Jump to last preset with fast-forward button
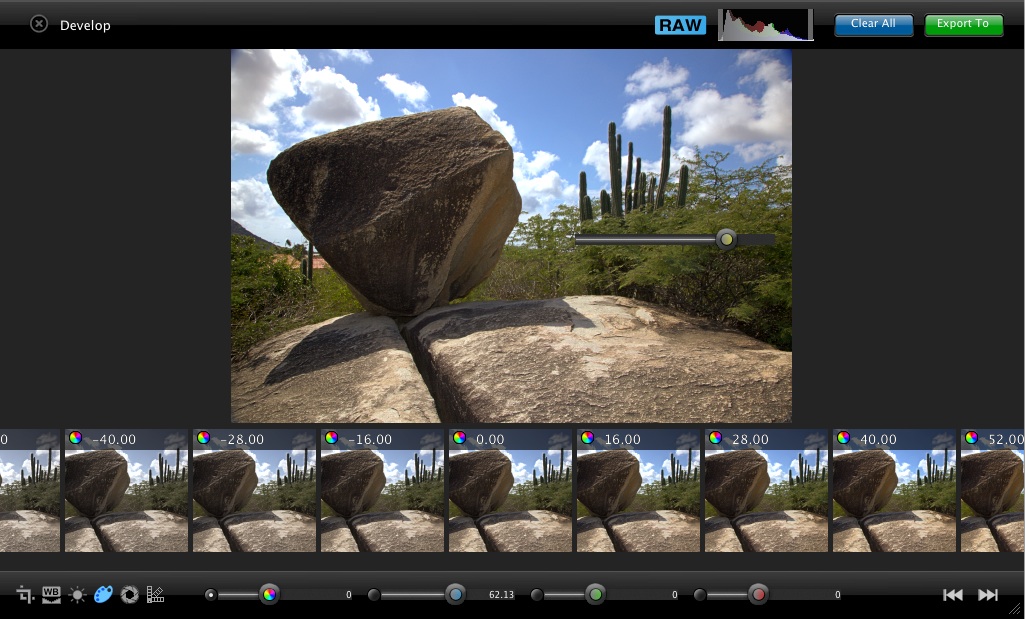Screen dimensions: 1025x619 [x=988, y=595]
